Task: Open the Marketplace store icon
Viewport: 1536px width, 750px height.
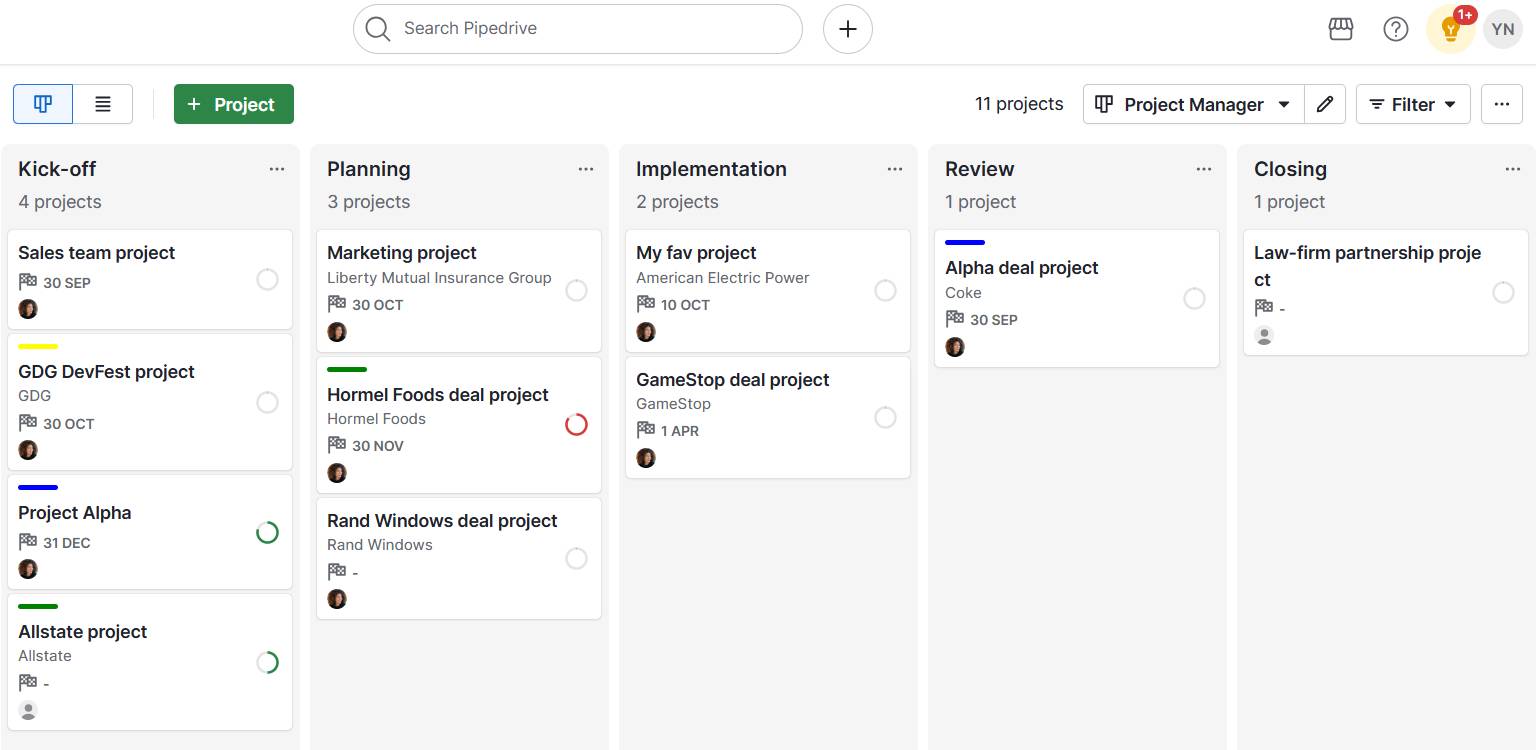Action: (1340, 29)
